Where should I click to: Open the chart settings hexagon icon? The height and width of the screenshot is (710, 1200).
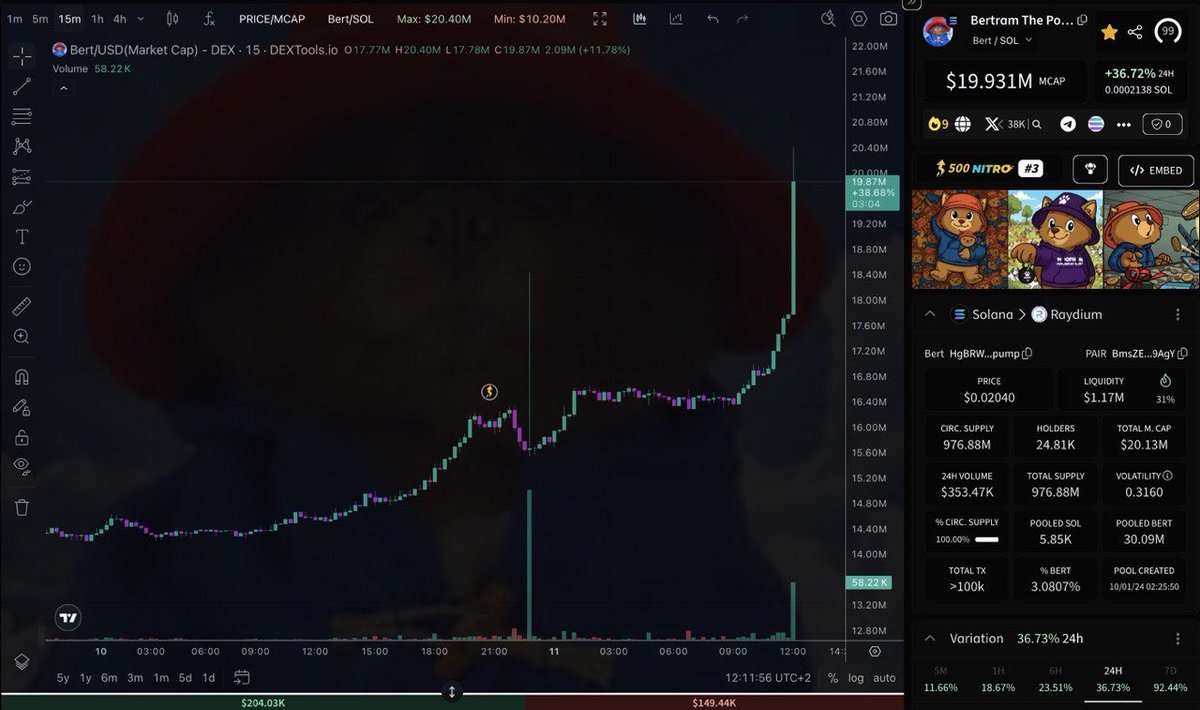click(859, 18)
